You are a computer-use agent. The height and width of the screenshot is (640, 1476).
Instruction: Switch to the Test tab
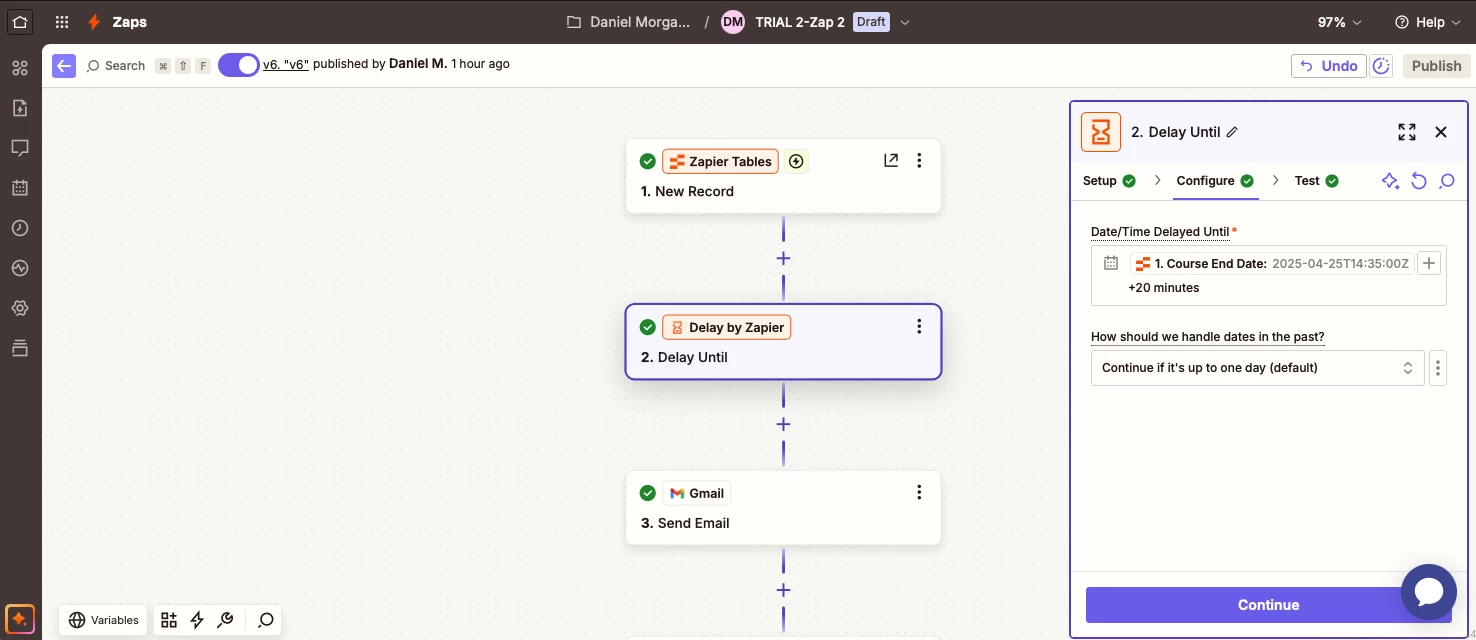point(1316,181)
